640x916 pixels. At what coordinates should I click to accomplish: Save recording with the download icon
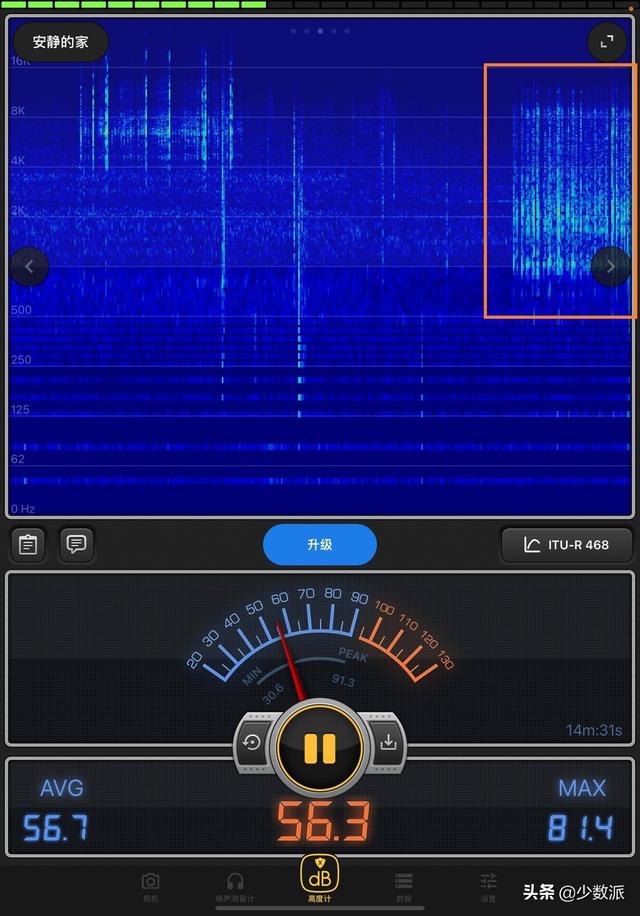[388, 742]
